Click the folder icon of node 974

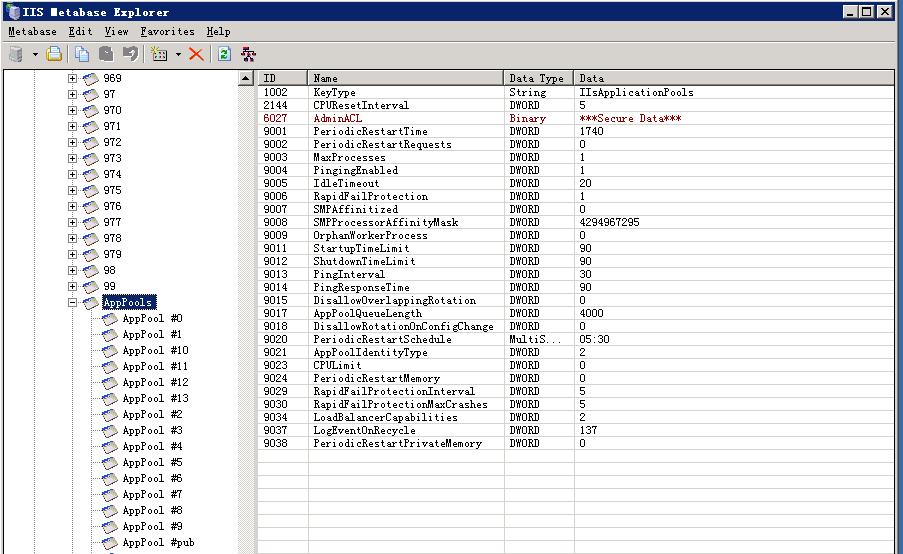pyautogui.click(x=90, y=174)
